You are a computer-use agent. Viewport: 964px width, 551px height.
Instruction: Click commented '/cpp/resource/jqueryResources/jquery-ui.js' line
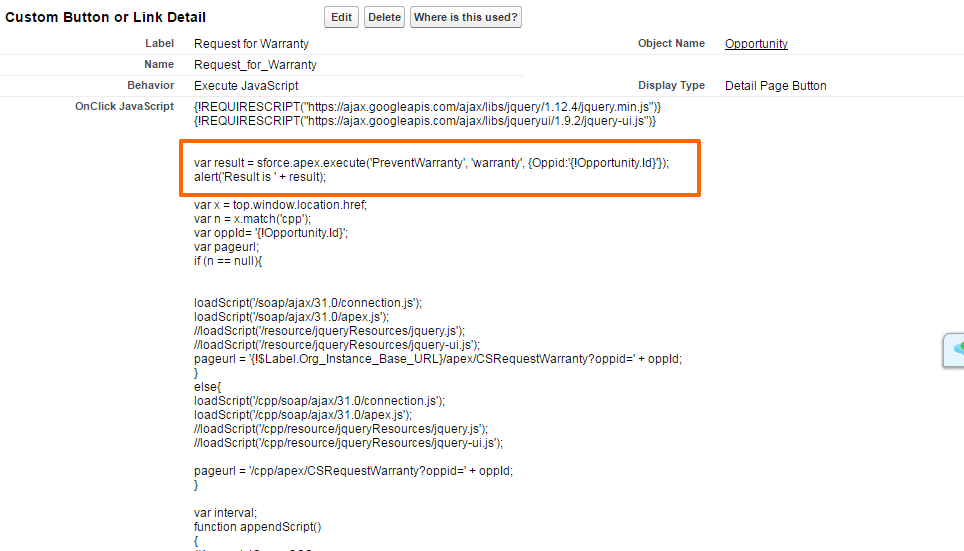tap(349, 443)
